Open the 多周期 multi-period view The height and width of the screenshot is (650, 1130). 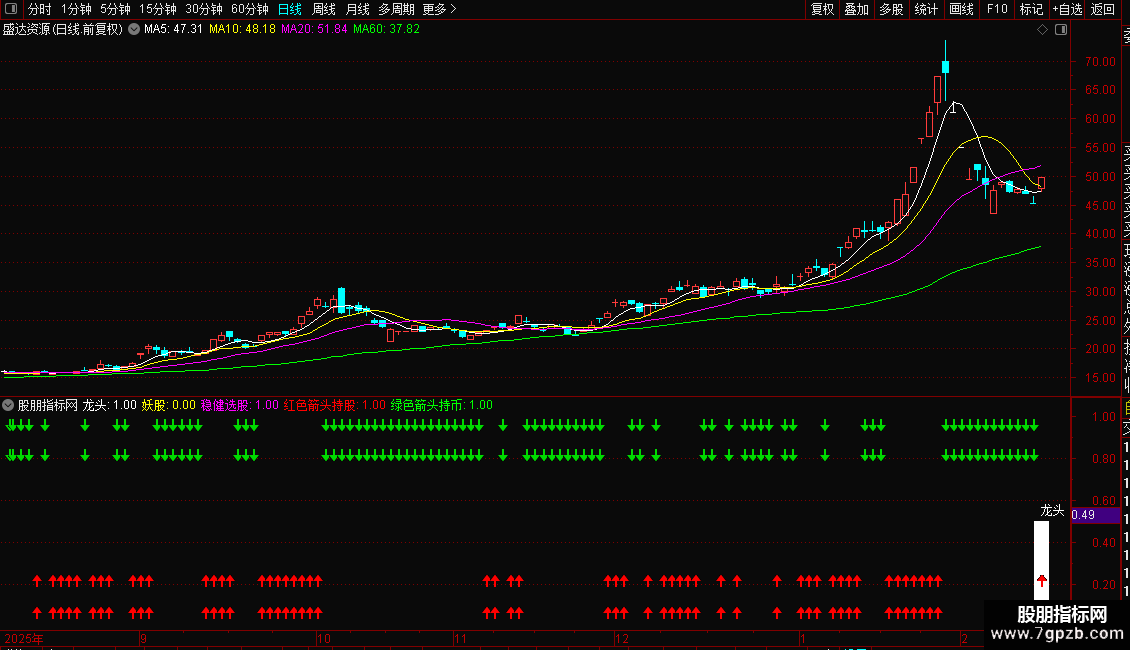(396, 9)
